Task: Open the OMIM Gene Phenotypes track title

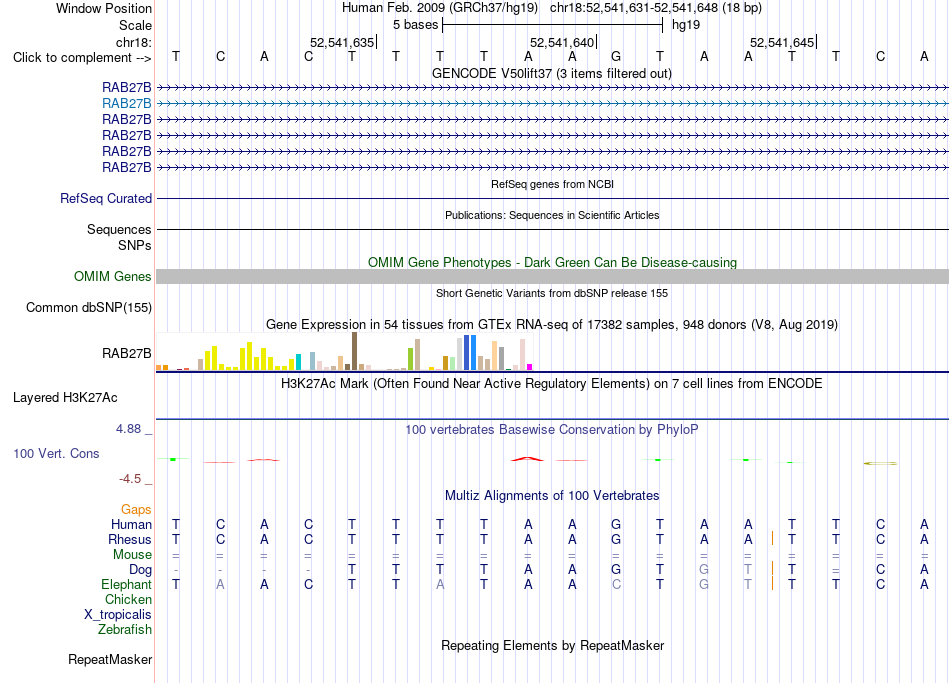Action: (552, 262)
